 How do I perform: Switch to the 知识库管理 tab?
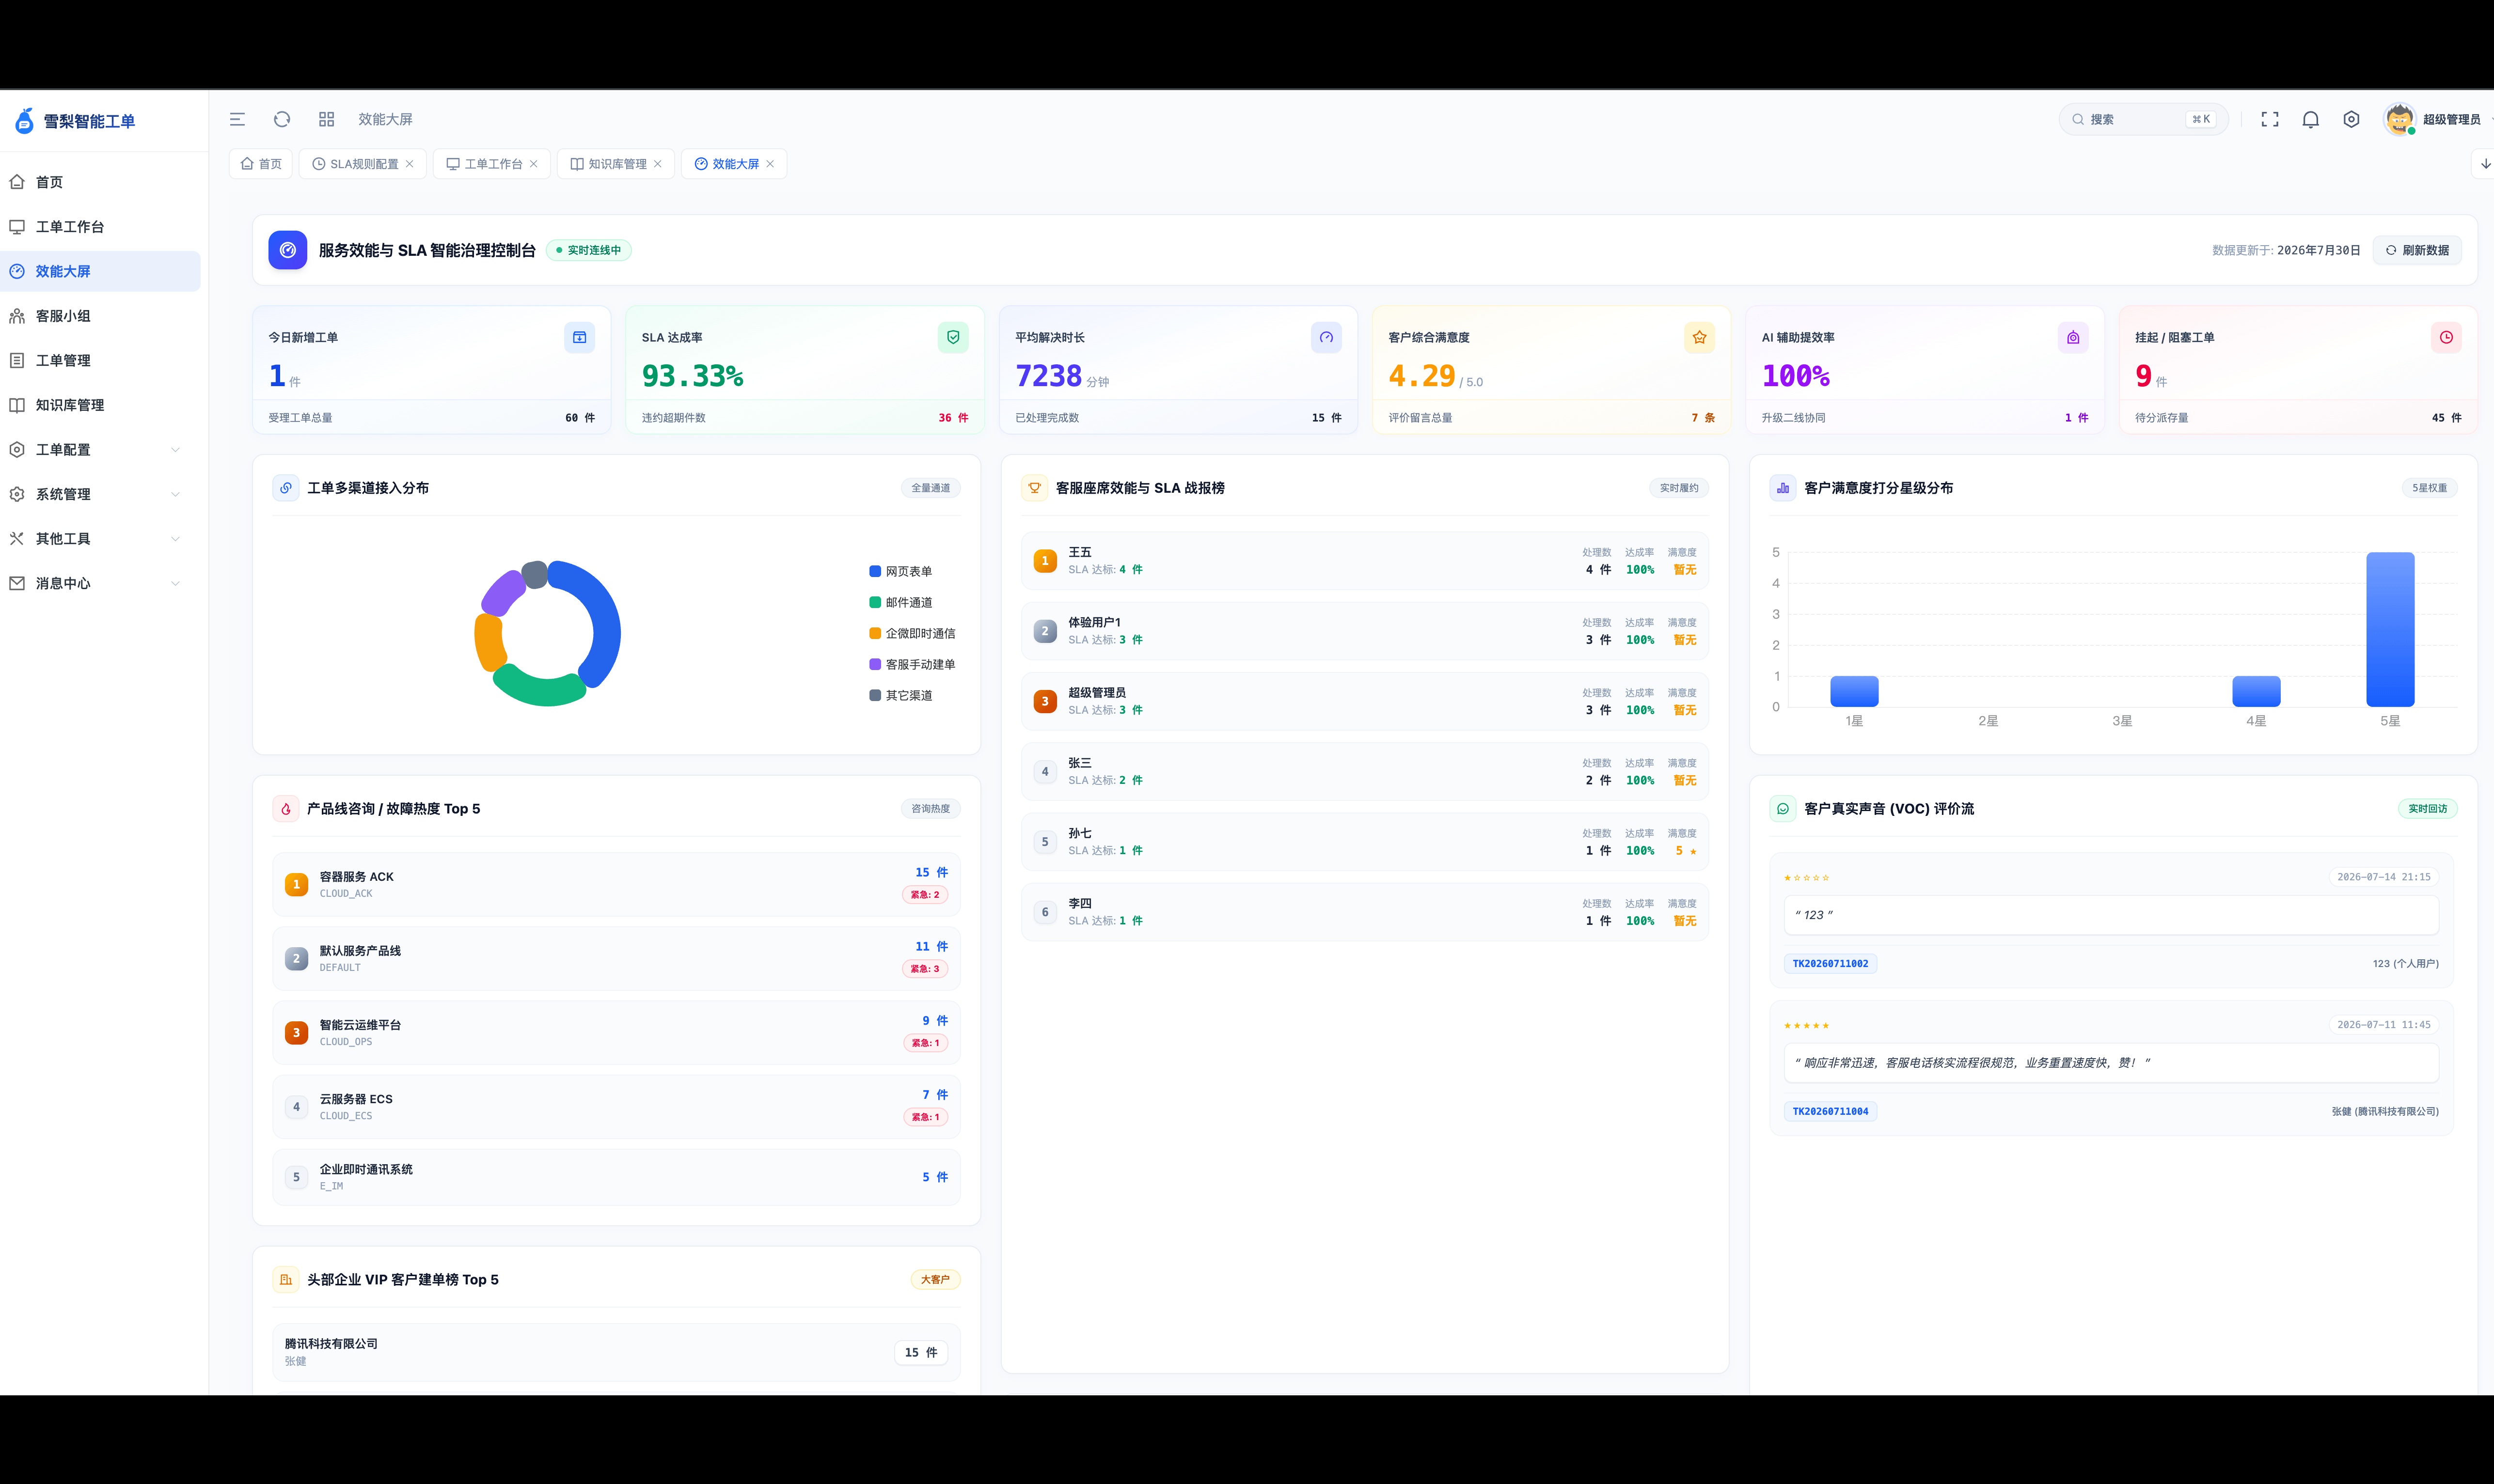coord(617,164)
